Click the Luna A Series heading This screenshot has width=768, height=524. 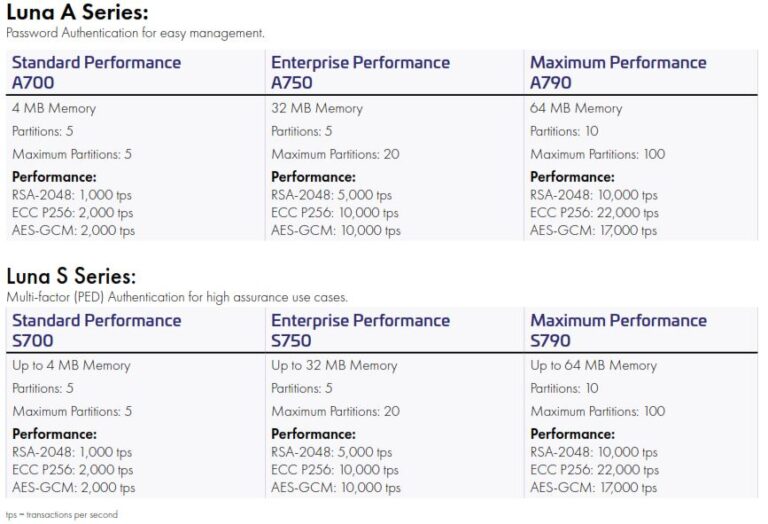76,13
